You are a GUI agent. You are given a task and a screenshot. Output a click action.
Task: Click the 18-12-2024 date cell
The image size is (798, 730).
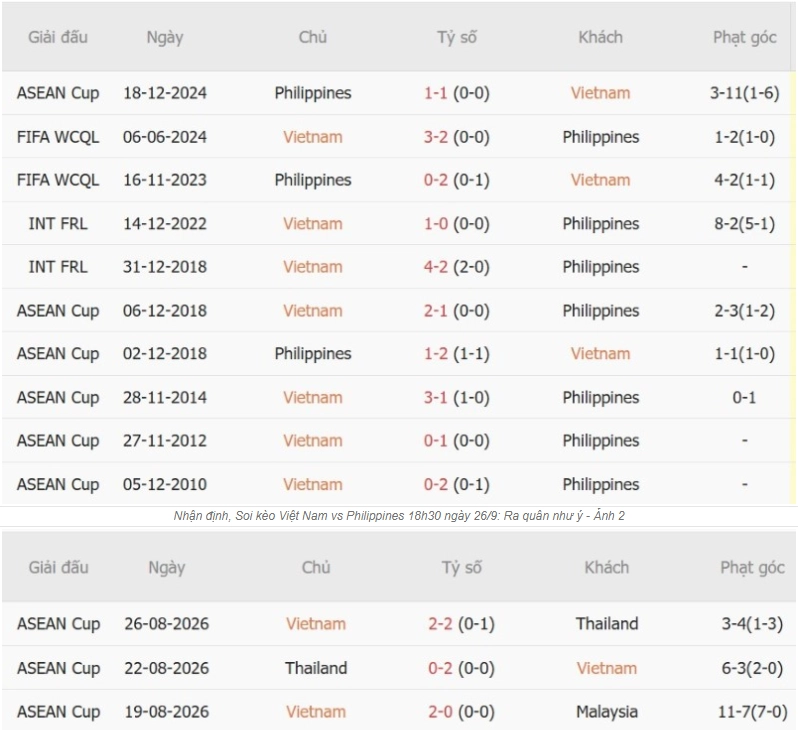[x=165, y=93]
